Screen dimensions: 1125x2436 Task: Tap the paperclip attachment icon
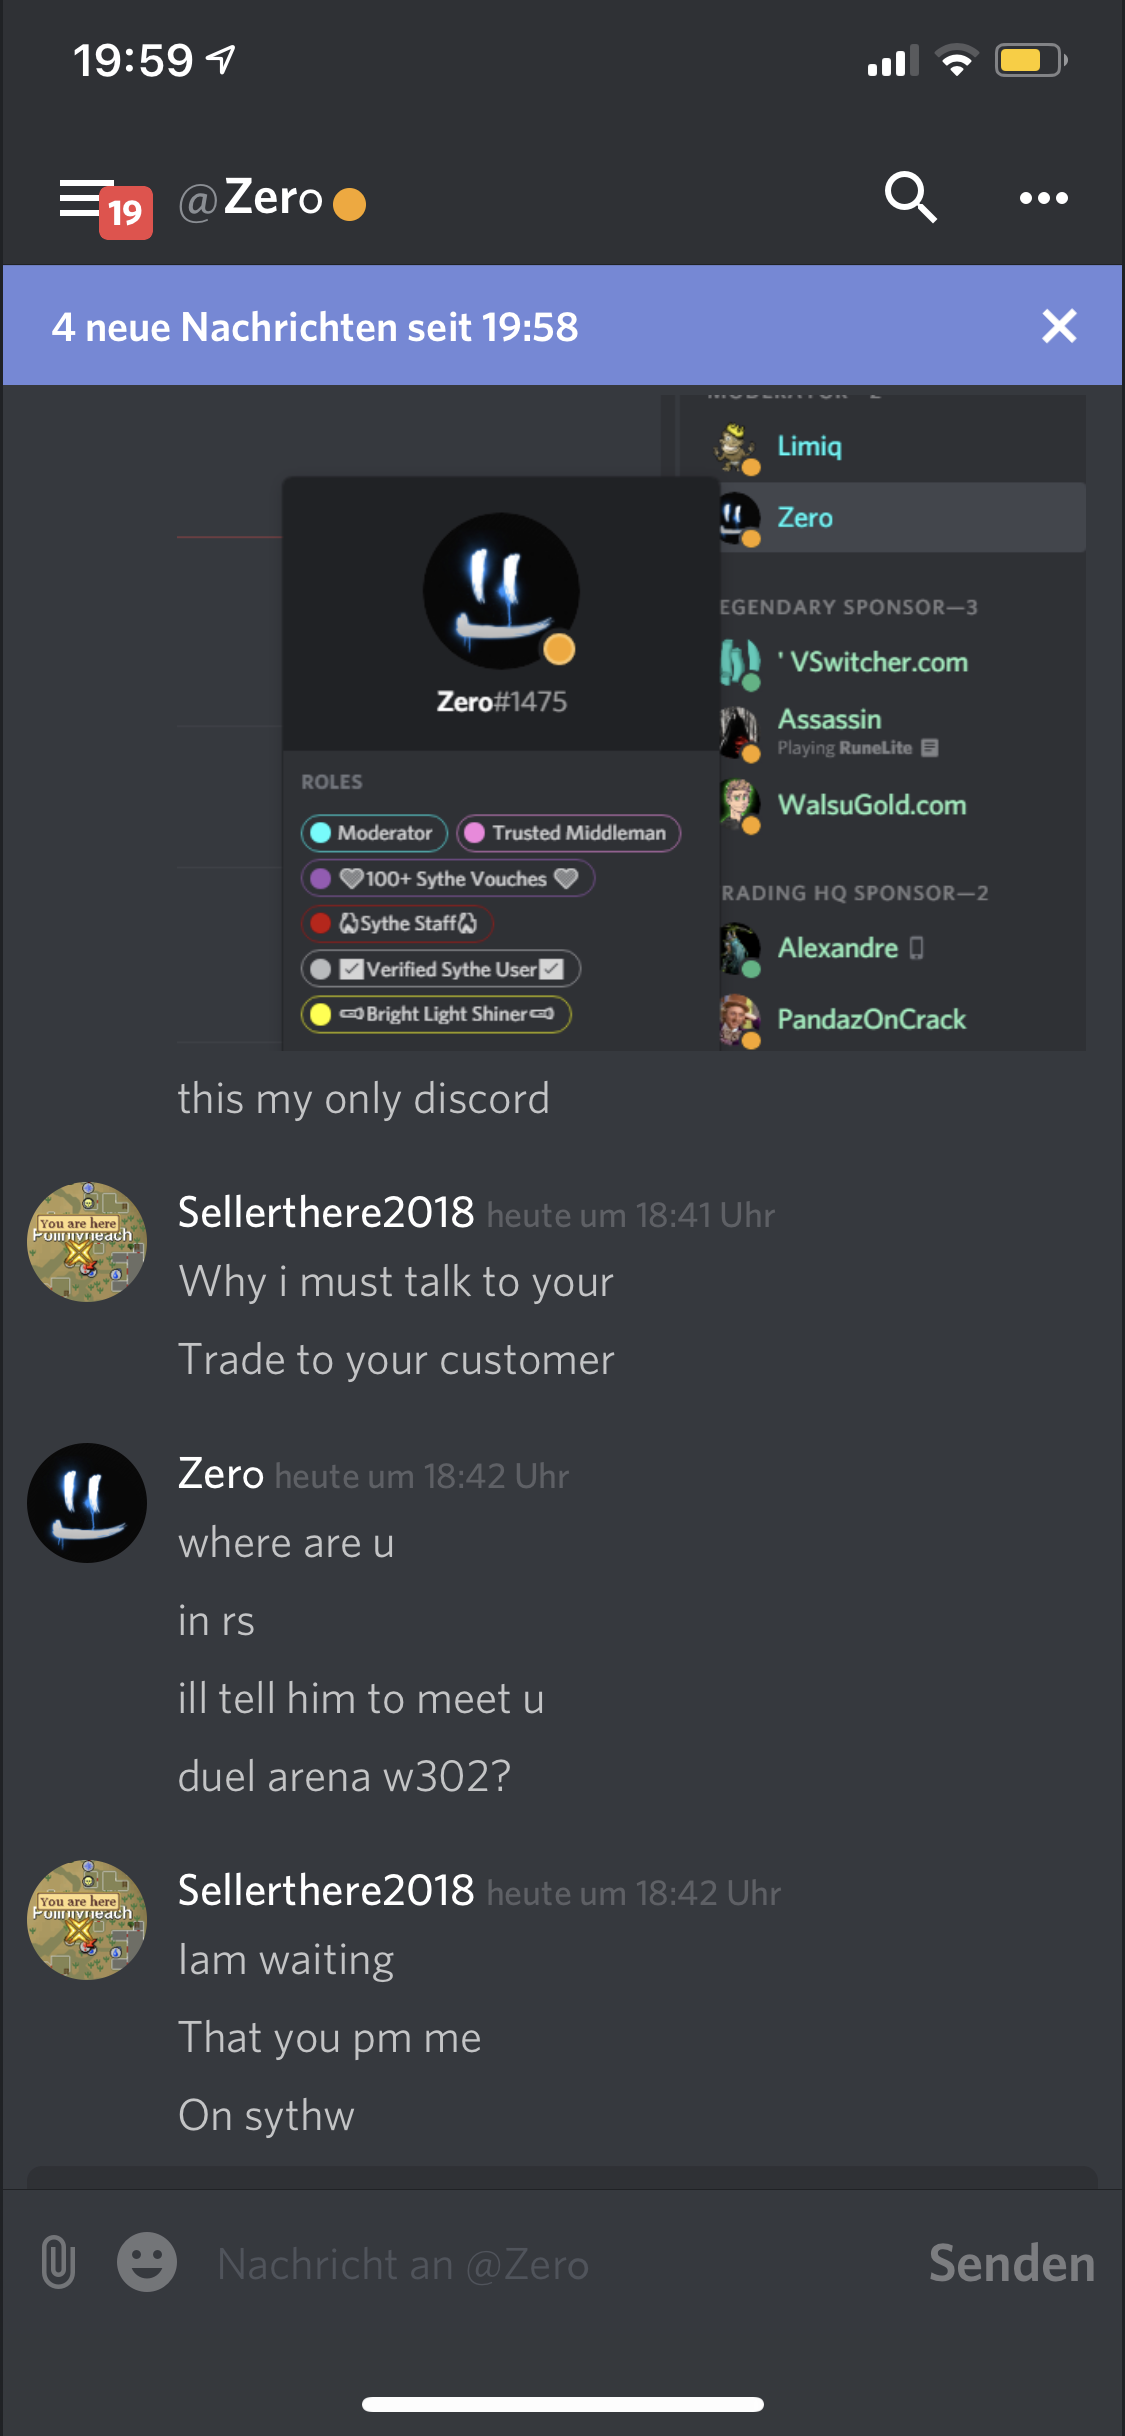58,2262
